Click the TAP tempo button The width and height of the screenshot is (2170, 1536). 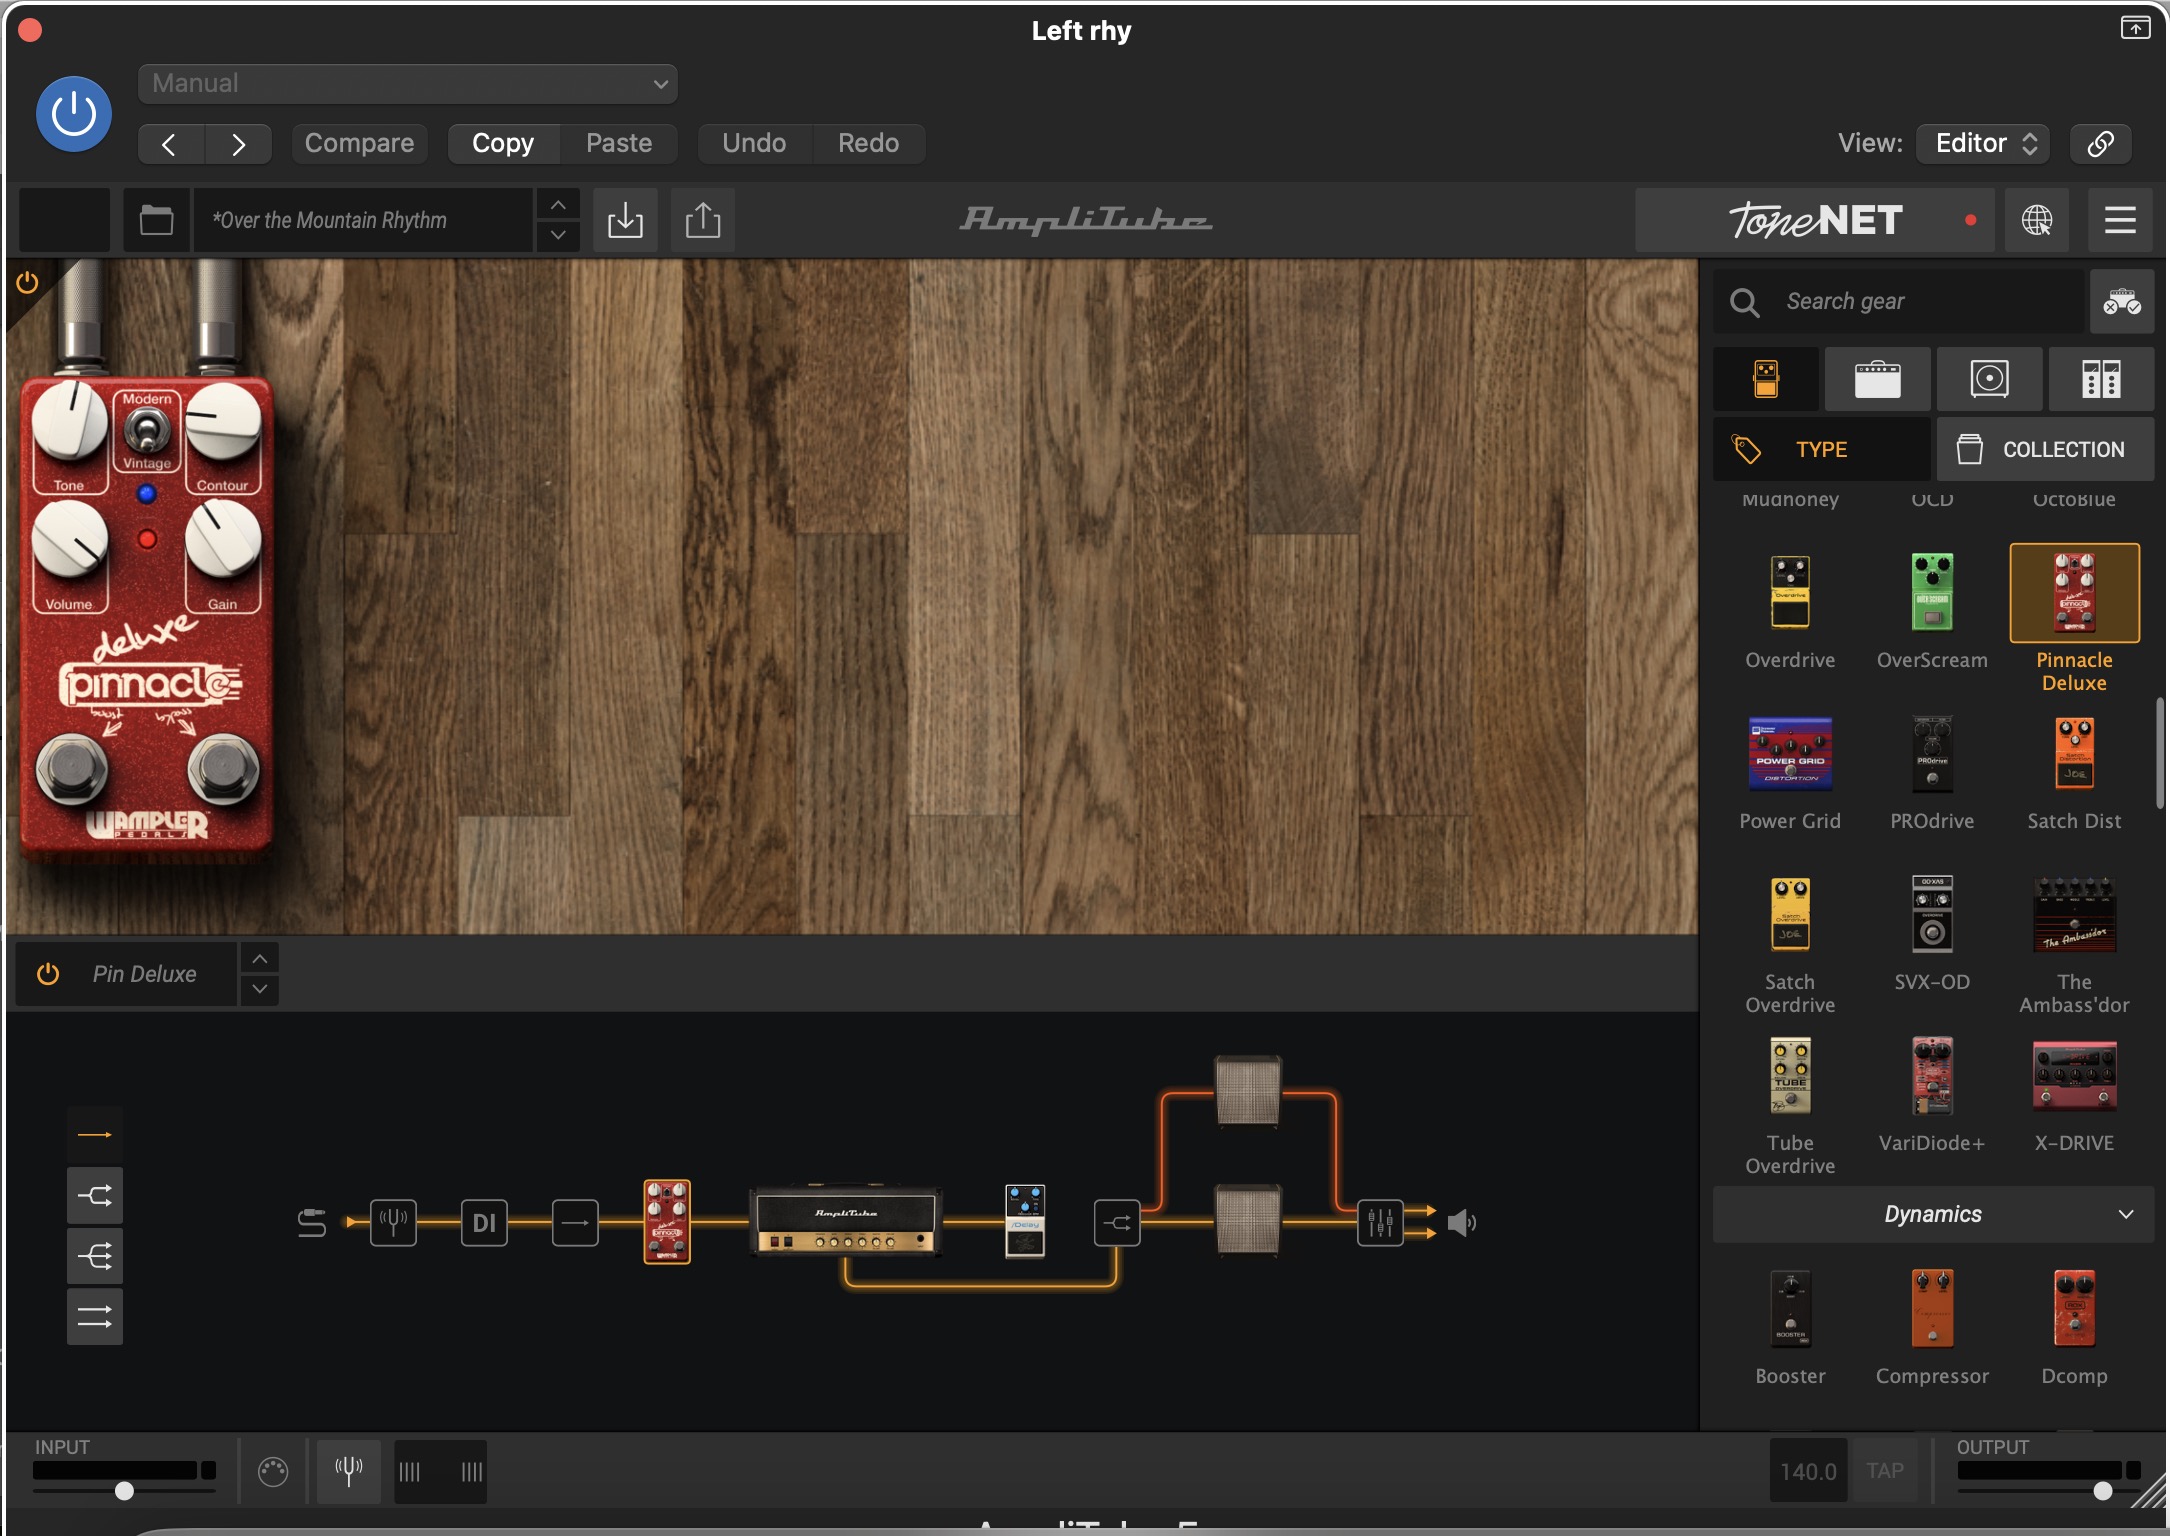pyautogui.click(x=1884, y=1471)
